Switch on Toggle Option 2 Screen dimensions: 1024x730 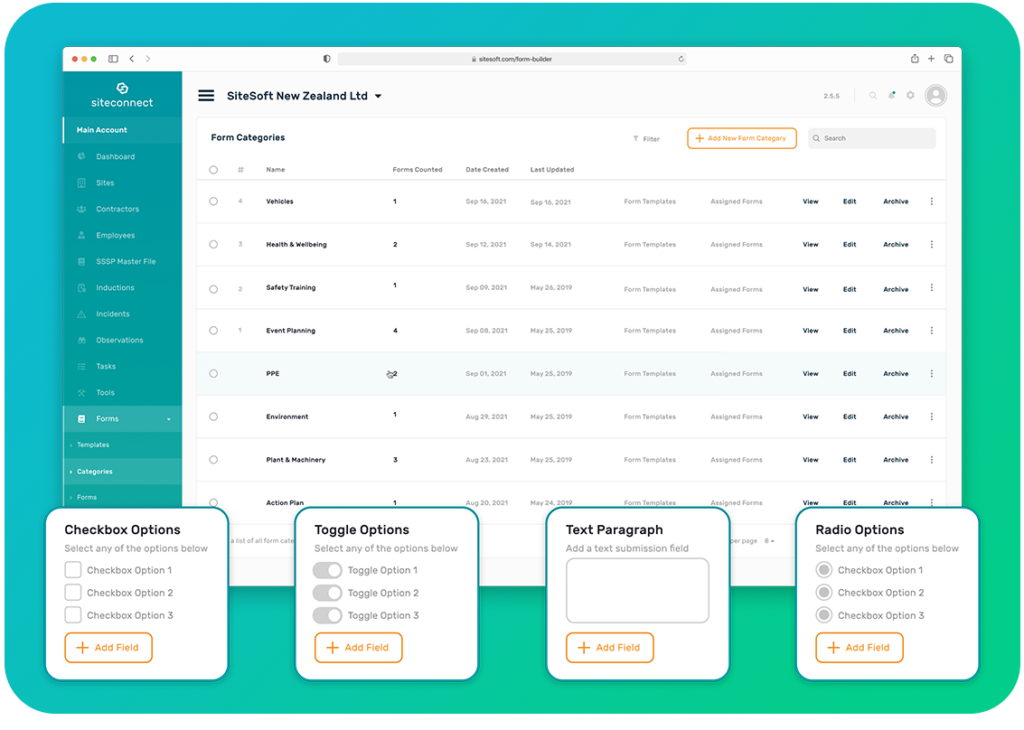pos(327,593)
